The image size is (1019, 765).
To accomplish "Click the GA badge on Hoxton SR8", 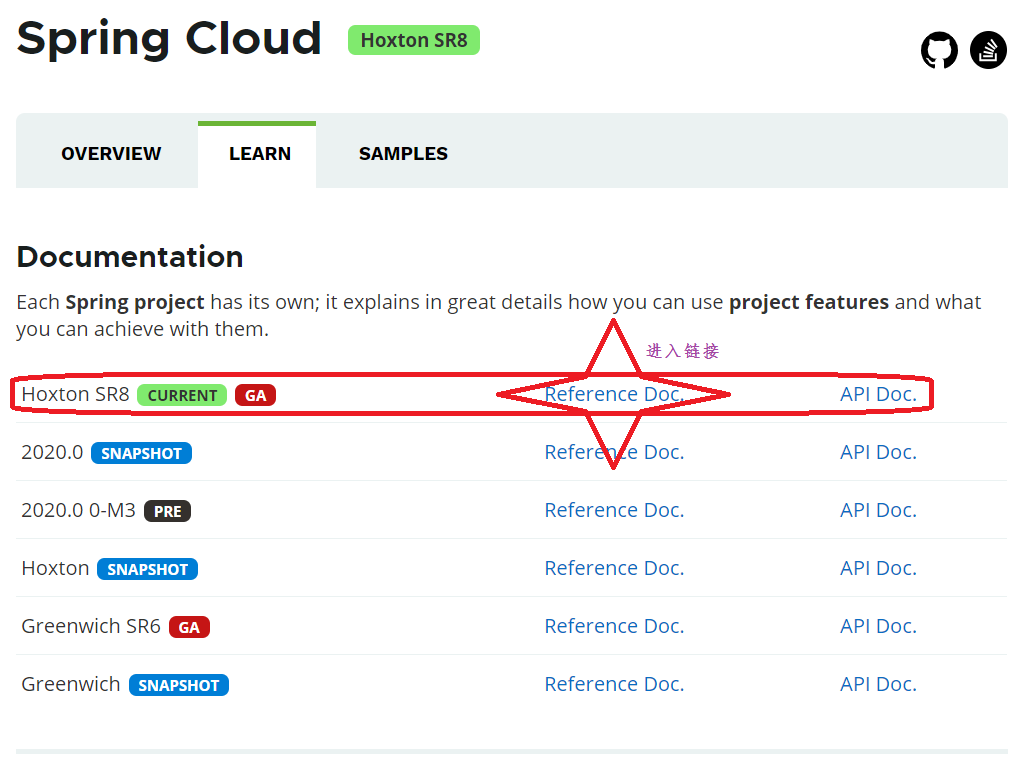I will [255, 395].
